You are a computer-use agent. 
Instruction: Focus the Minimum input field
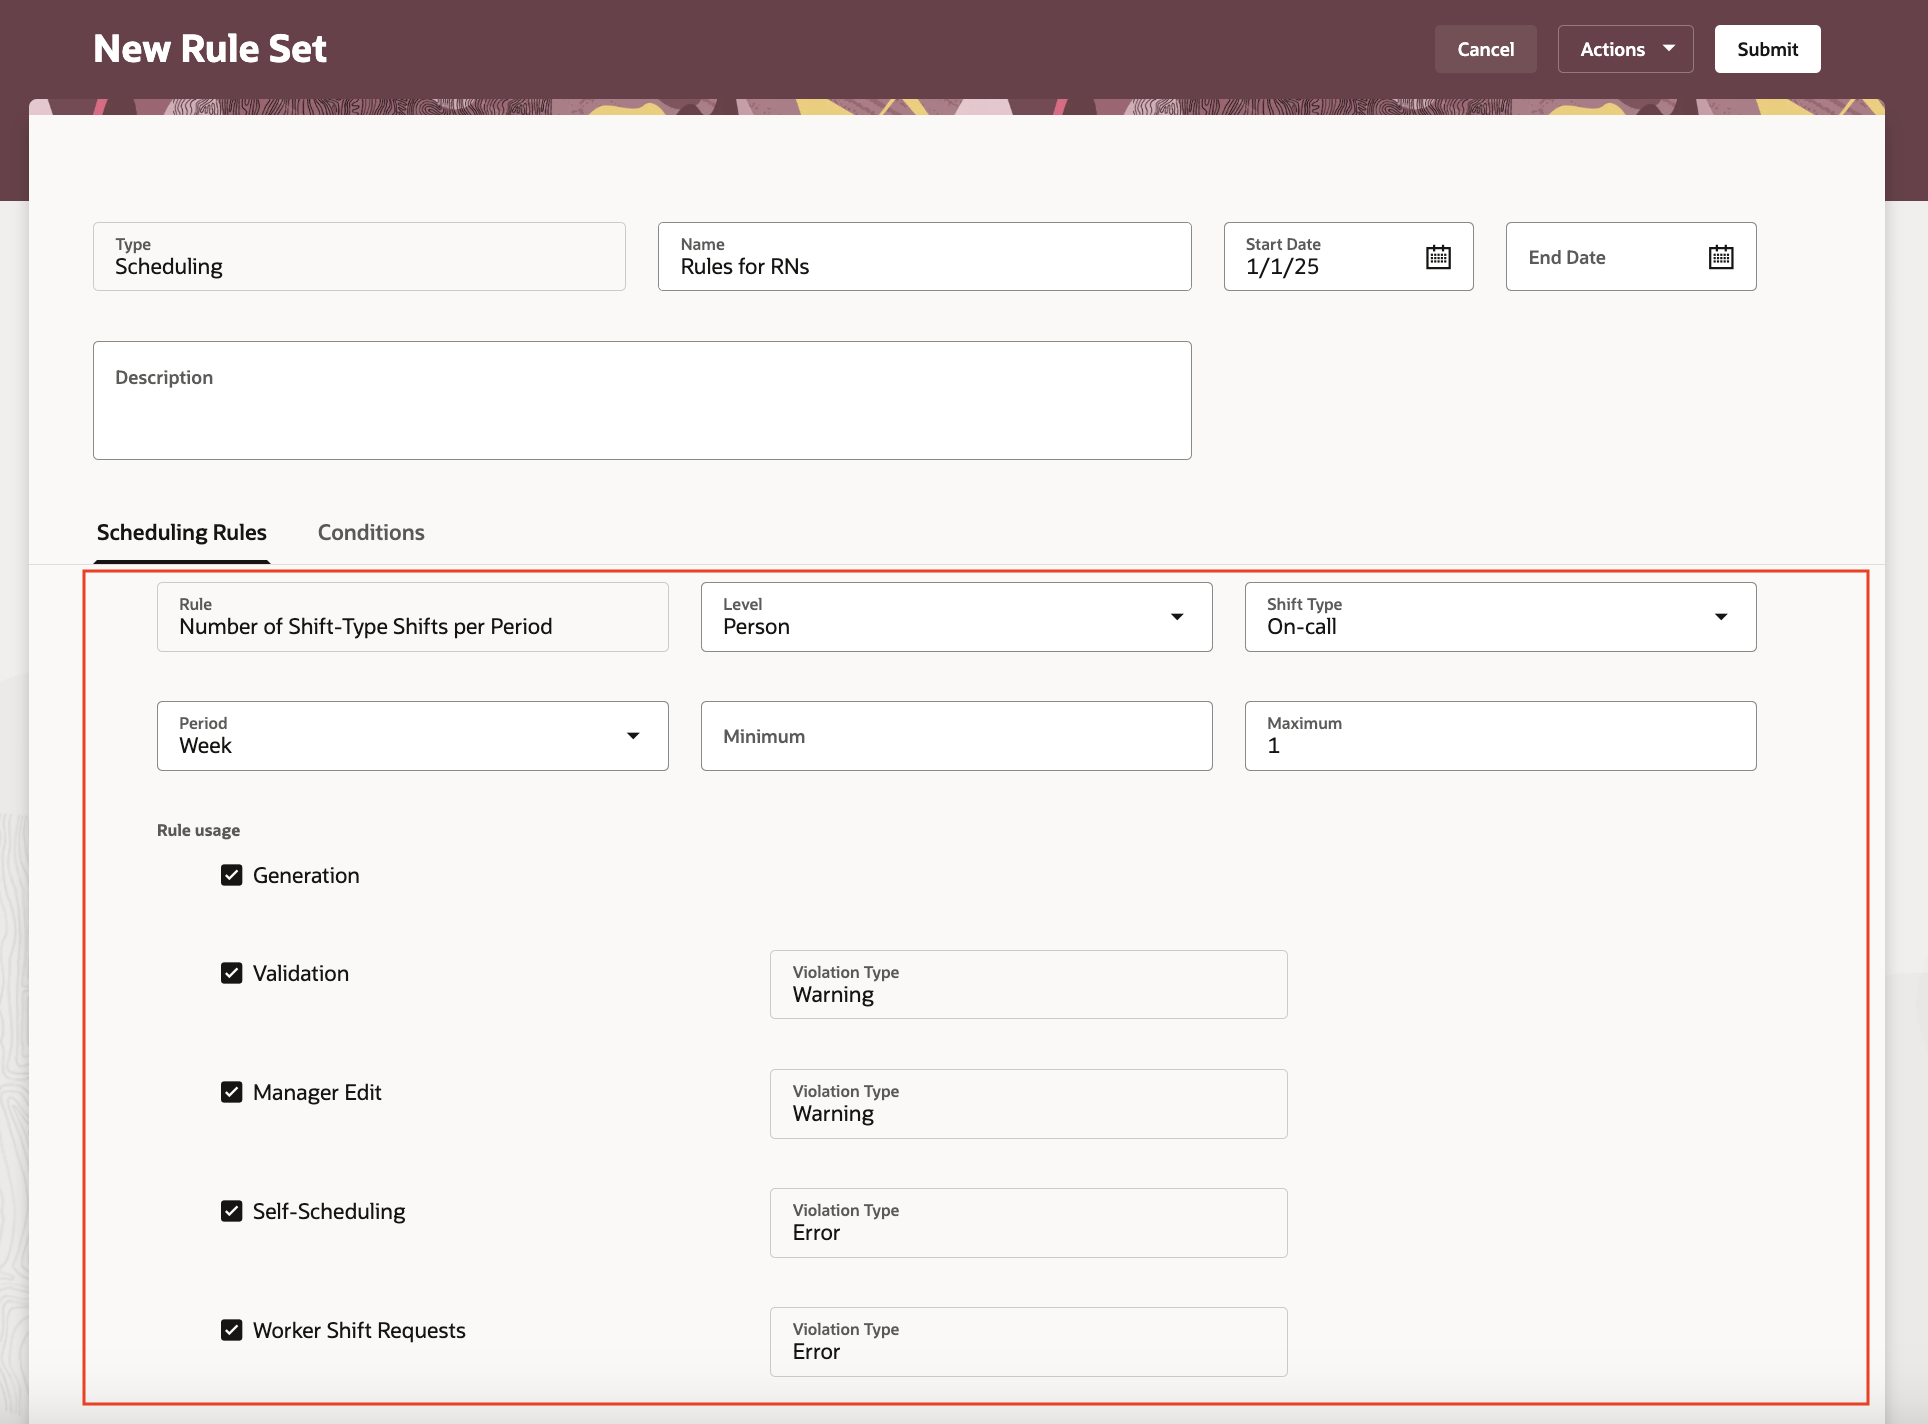pyautogui.click(x=956, y=736)
